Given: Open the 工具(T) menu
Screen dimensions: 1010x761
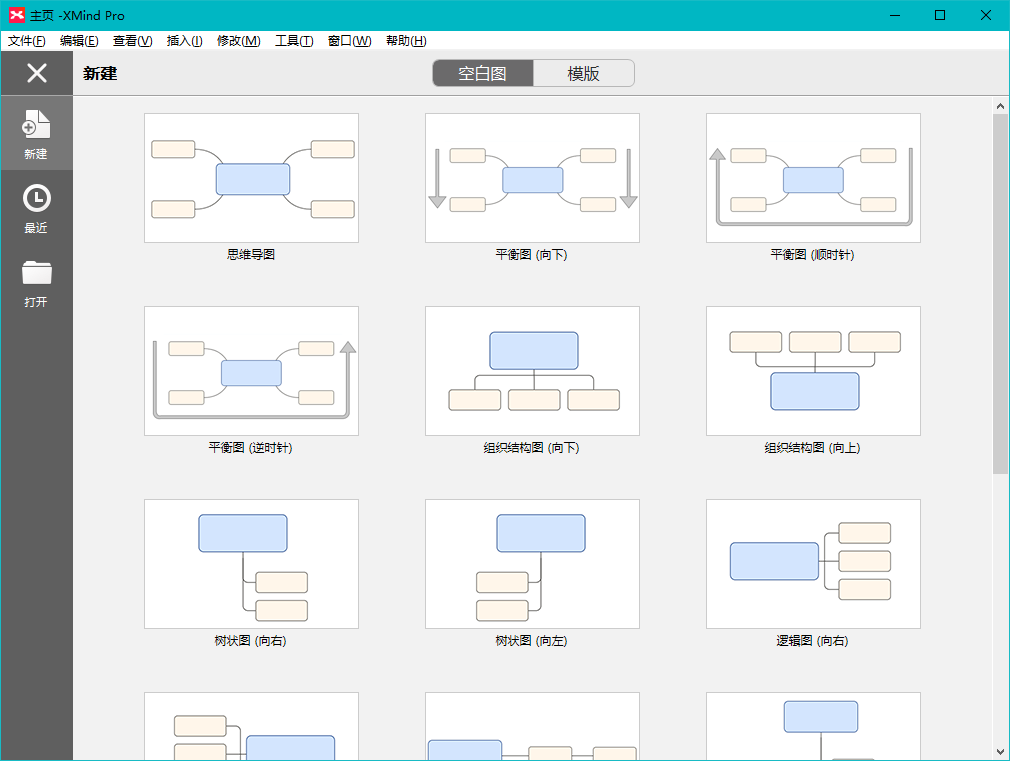Looking at the screenshot, I should pyautogui.click(x=294, y=41).
